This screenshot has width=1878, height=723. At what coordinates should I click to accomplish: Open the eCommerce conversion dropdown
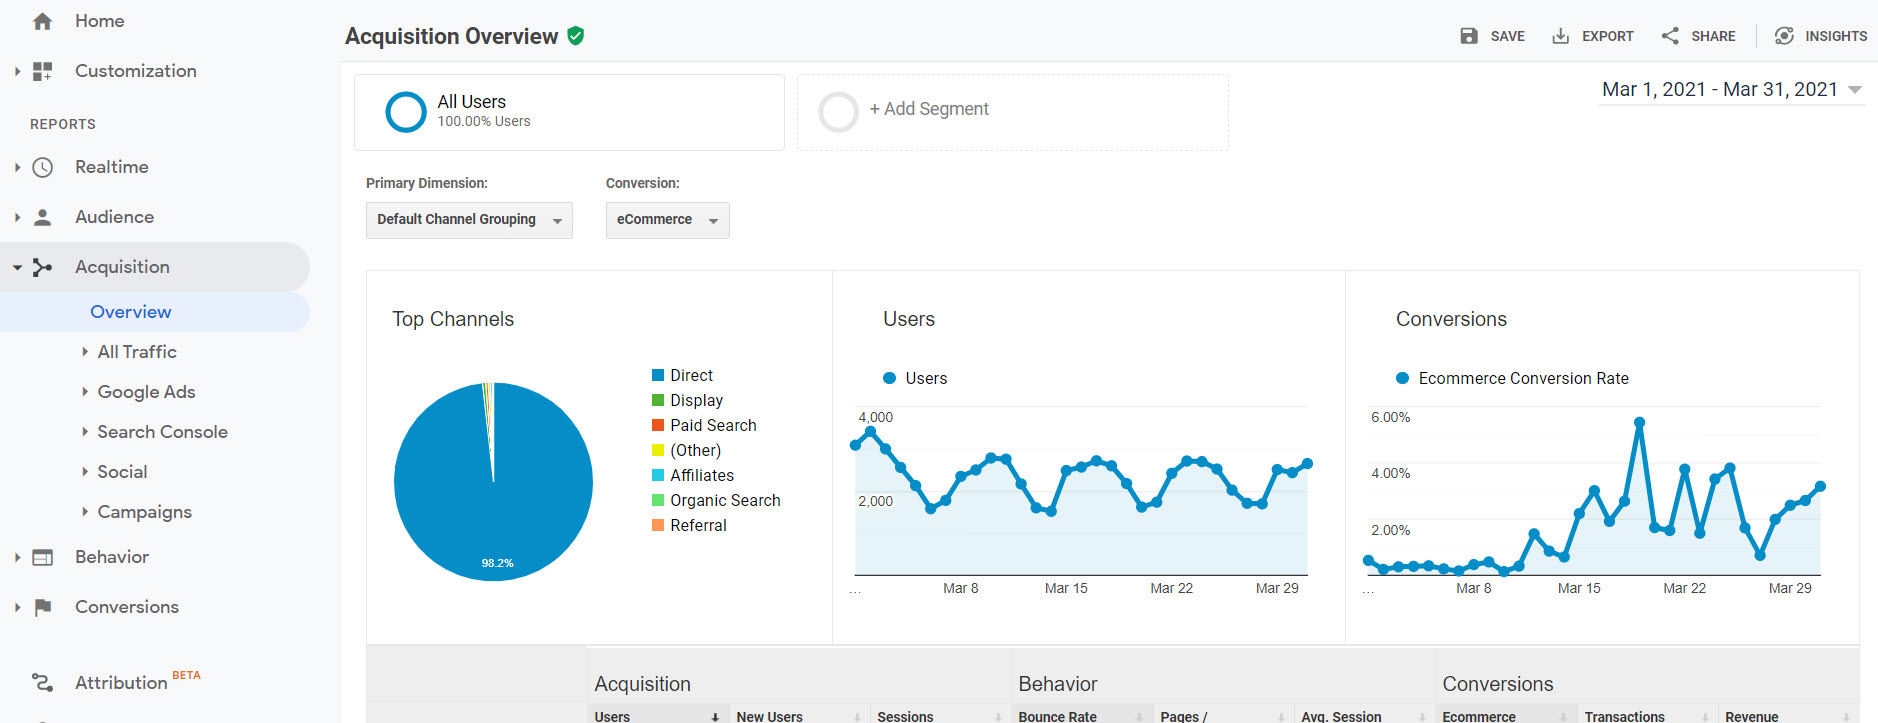[667, 220]
